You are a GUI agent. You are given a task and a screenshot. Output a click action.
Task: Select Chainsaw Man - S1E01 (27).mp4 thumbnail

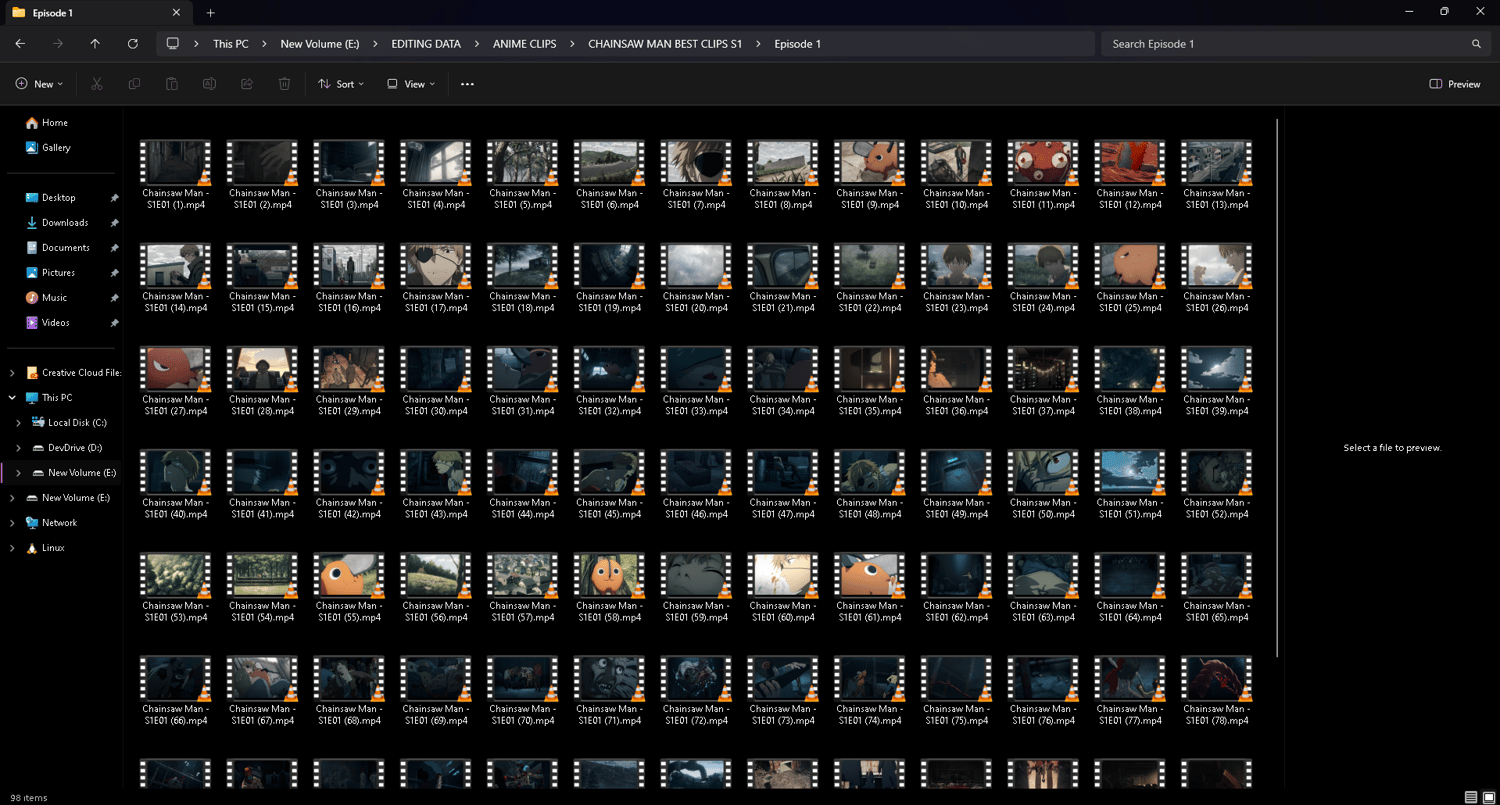175,370
